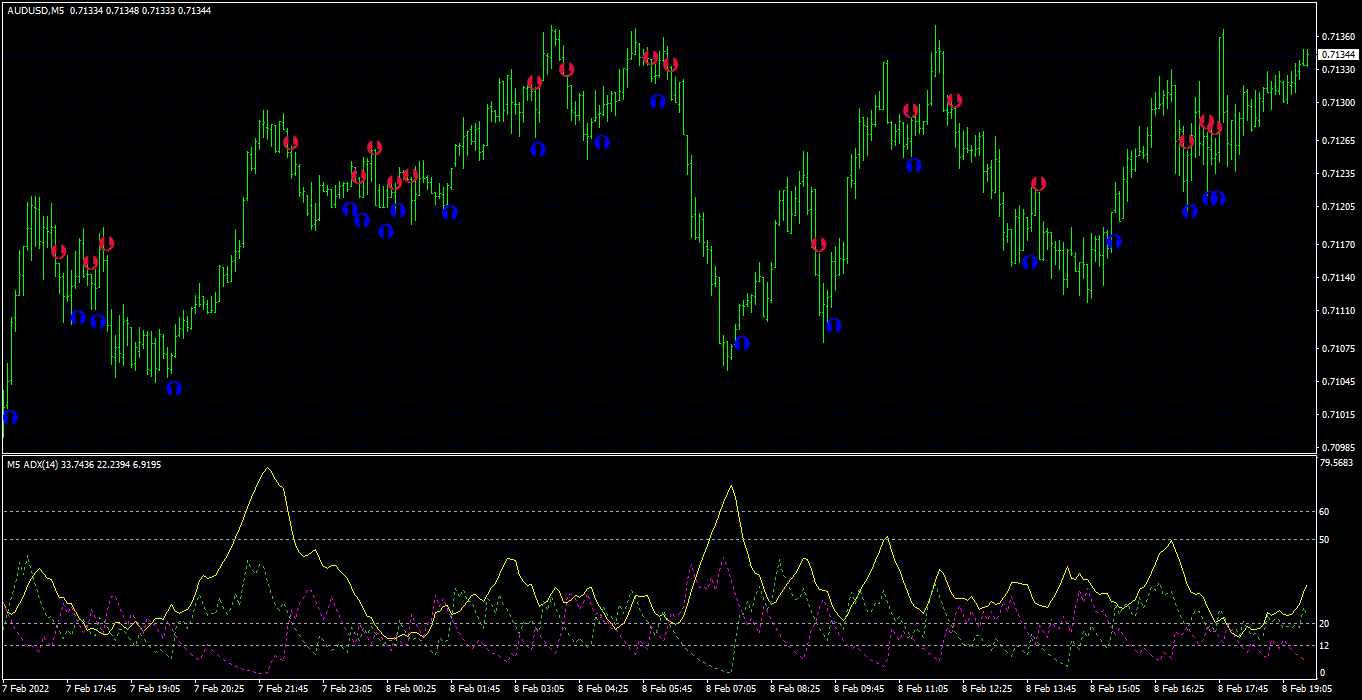Select rightmost pair of blue arrows near 0.71205
The height and width of the screenshot is (700, 1362).
click(1214, 198)
